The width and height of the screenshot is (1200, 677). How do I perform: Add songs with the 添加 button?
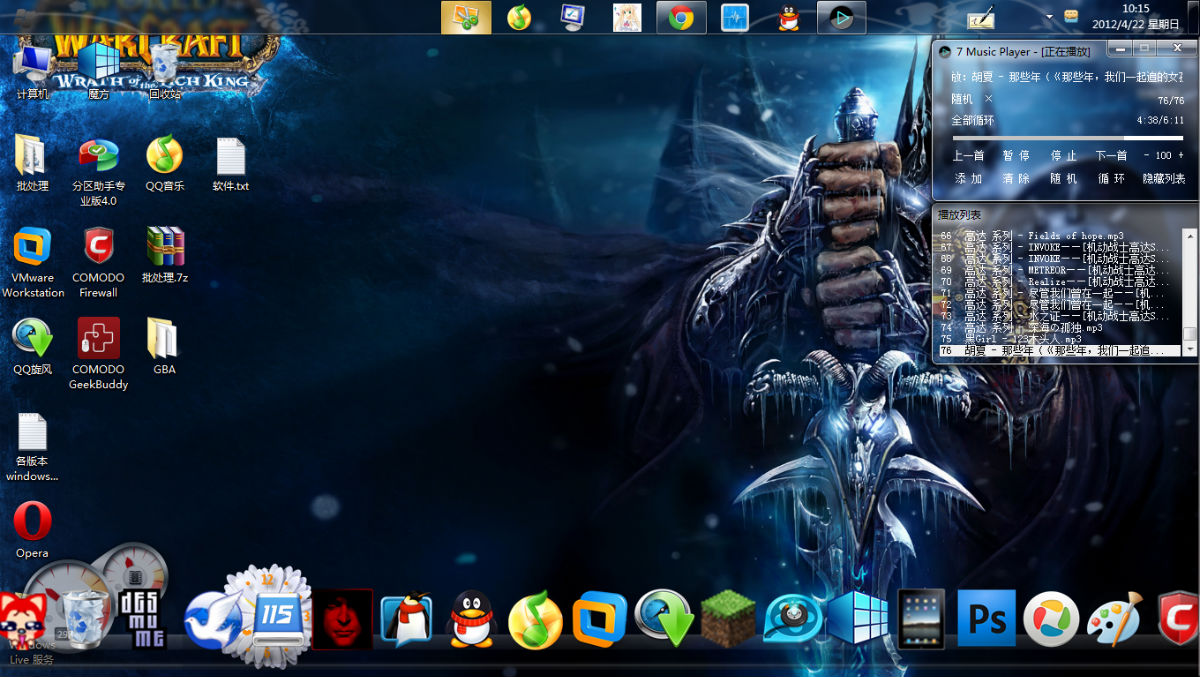(x=969, y=178)
